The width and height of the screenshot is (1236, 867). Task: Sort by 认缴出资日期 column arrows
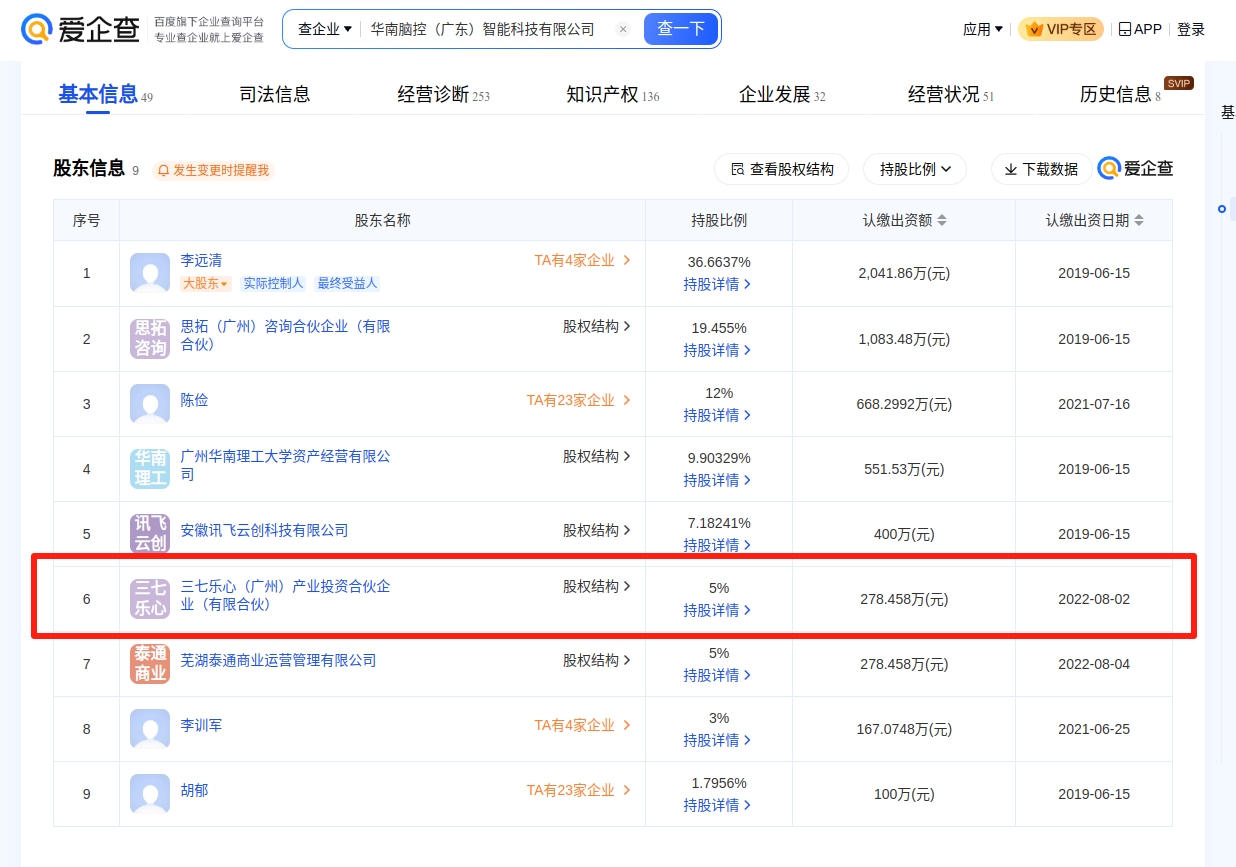tap(1139, 220)
